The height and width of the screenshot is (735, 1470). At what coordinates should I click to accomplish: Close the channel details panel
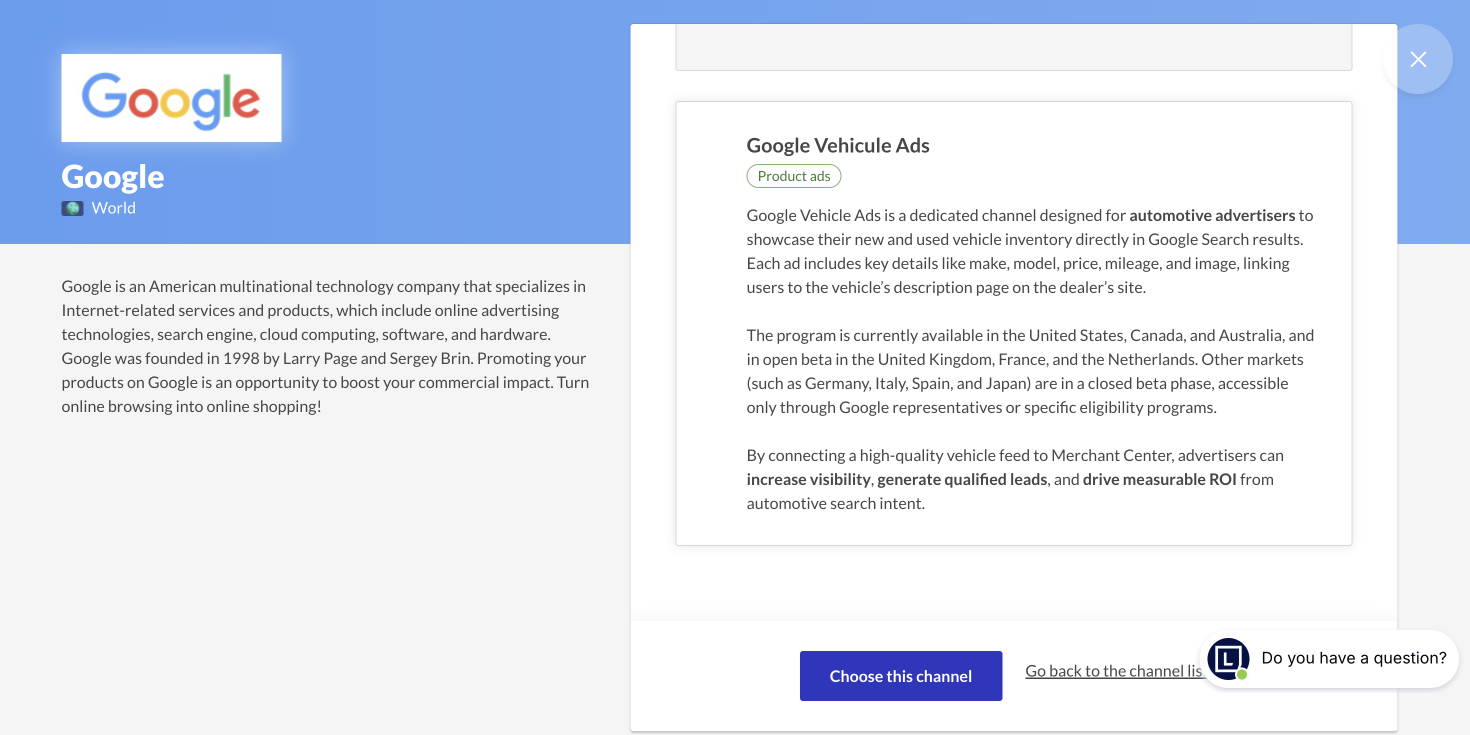coord(1418,59)
